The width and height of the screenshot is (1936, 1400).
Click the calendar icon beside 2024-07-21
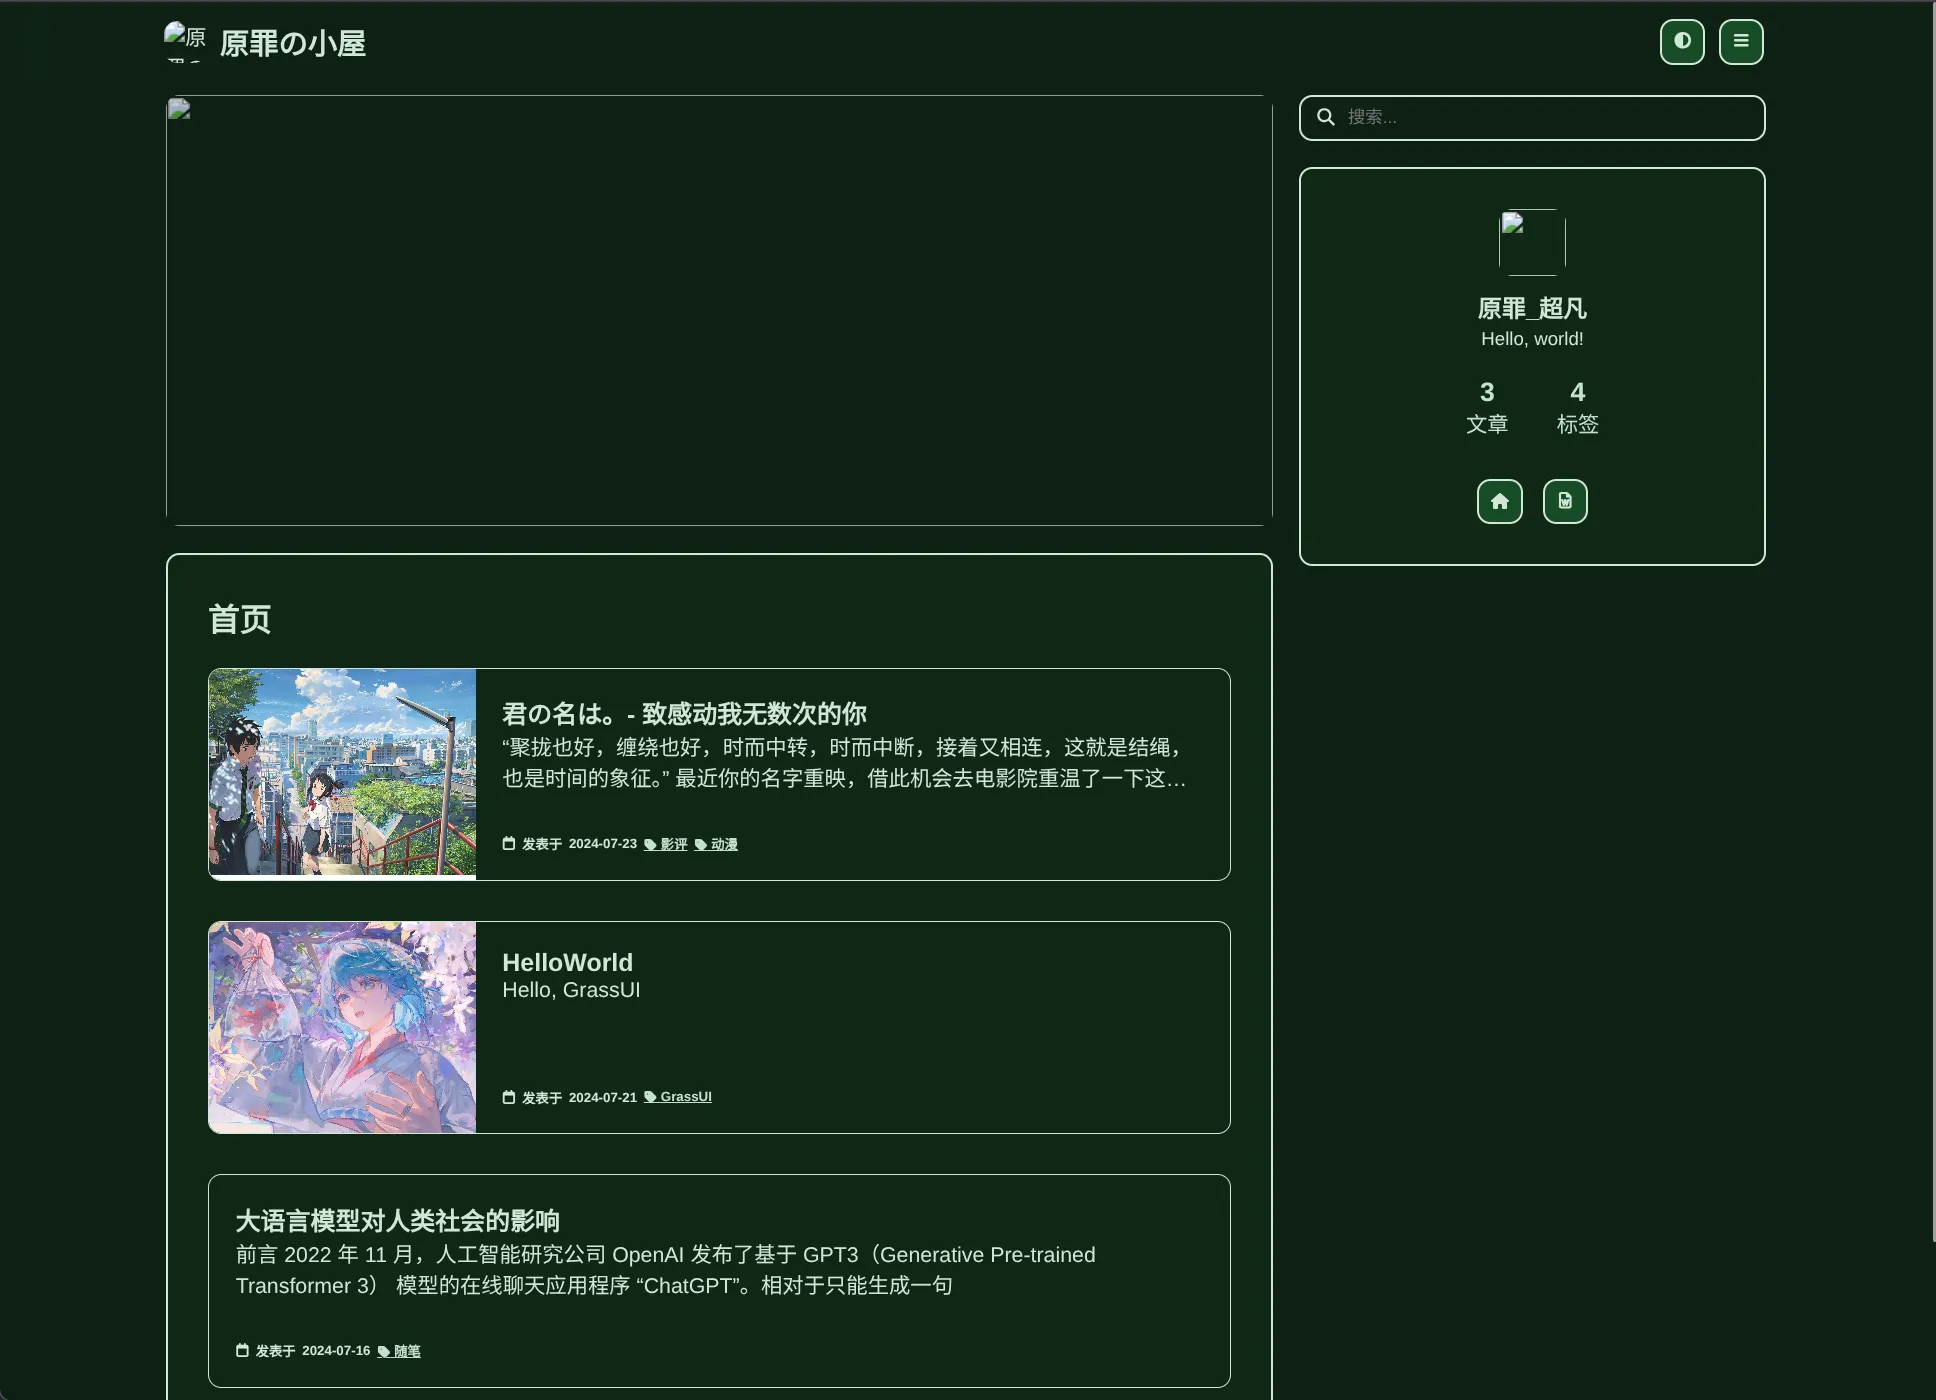coord(509,1097)
